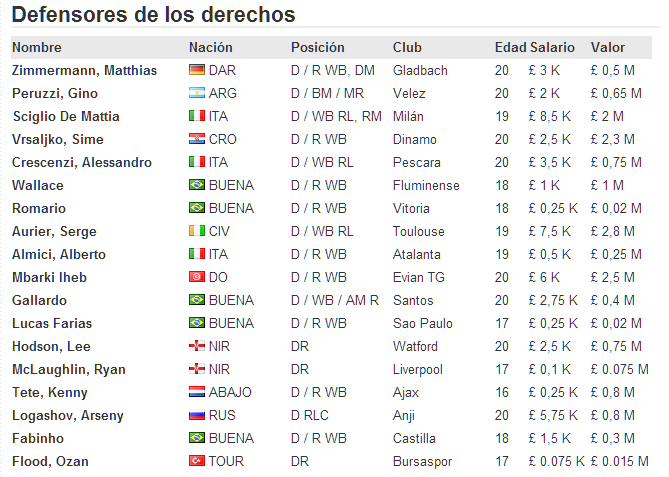The image size is (669, 477).
Task: Click the Russian flag beside RUS
Action: point(197,415)
